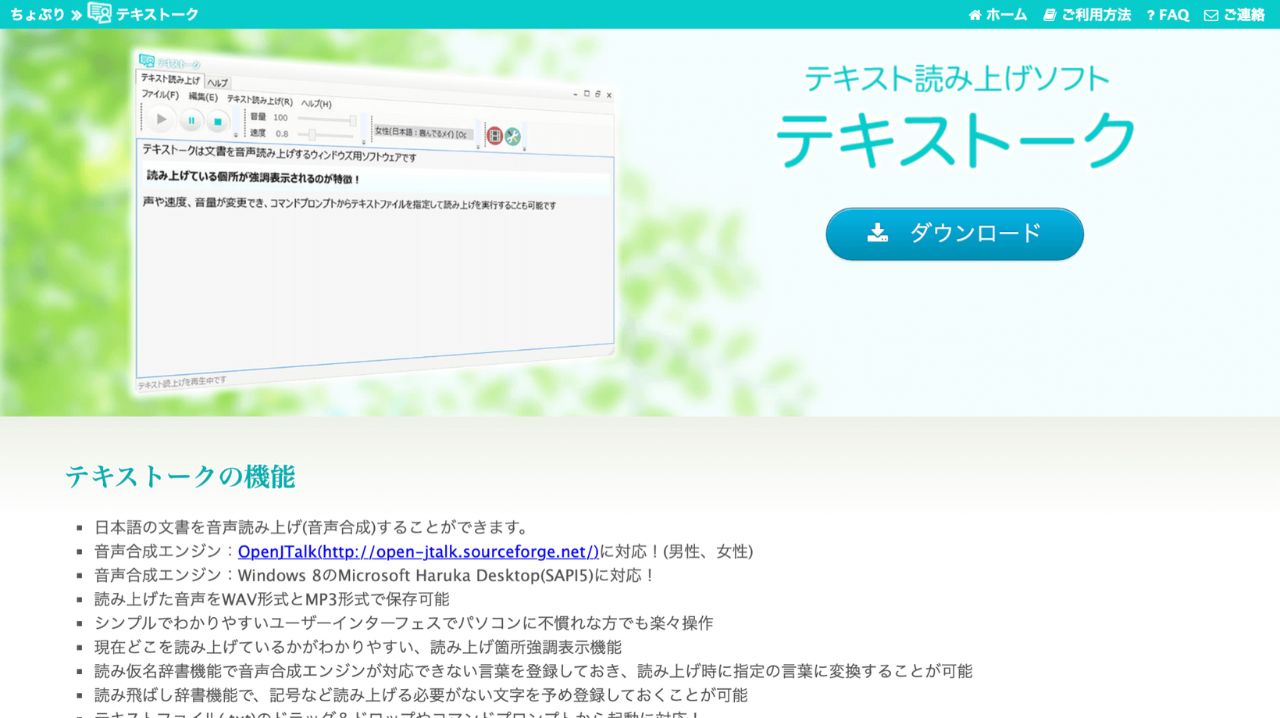Click the WAV形式とMP3形式で保存可能 feature line

click(272, 599)
